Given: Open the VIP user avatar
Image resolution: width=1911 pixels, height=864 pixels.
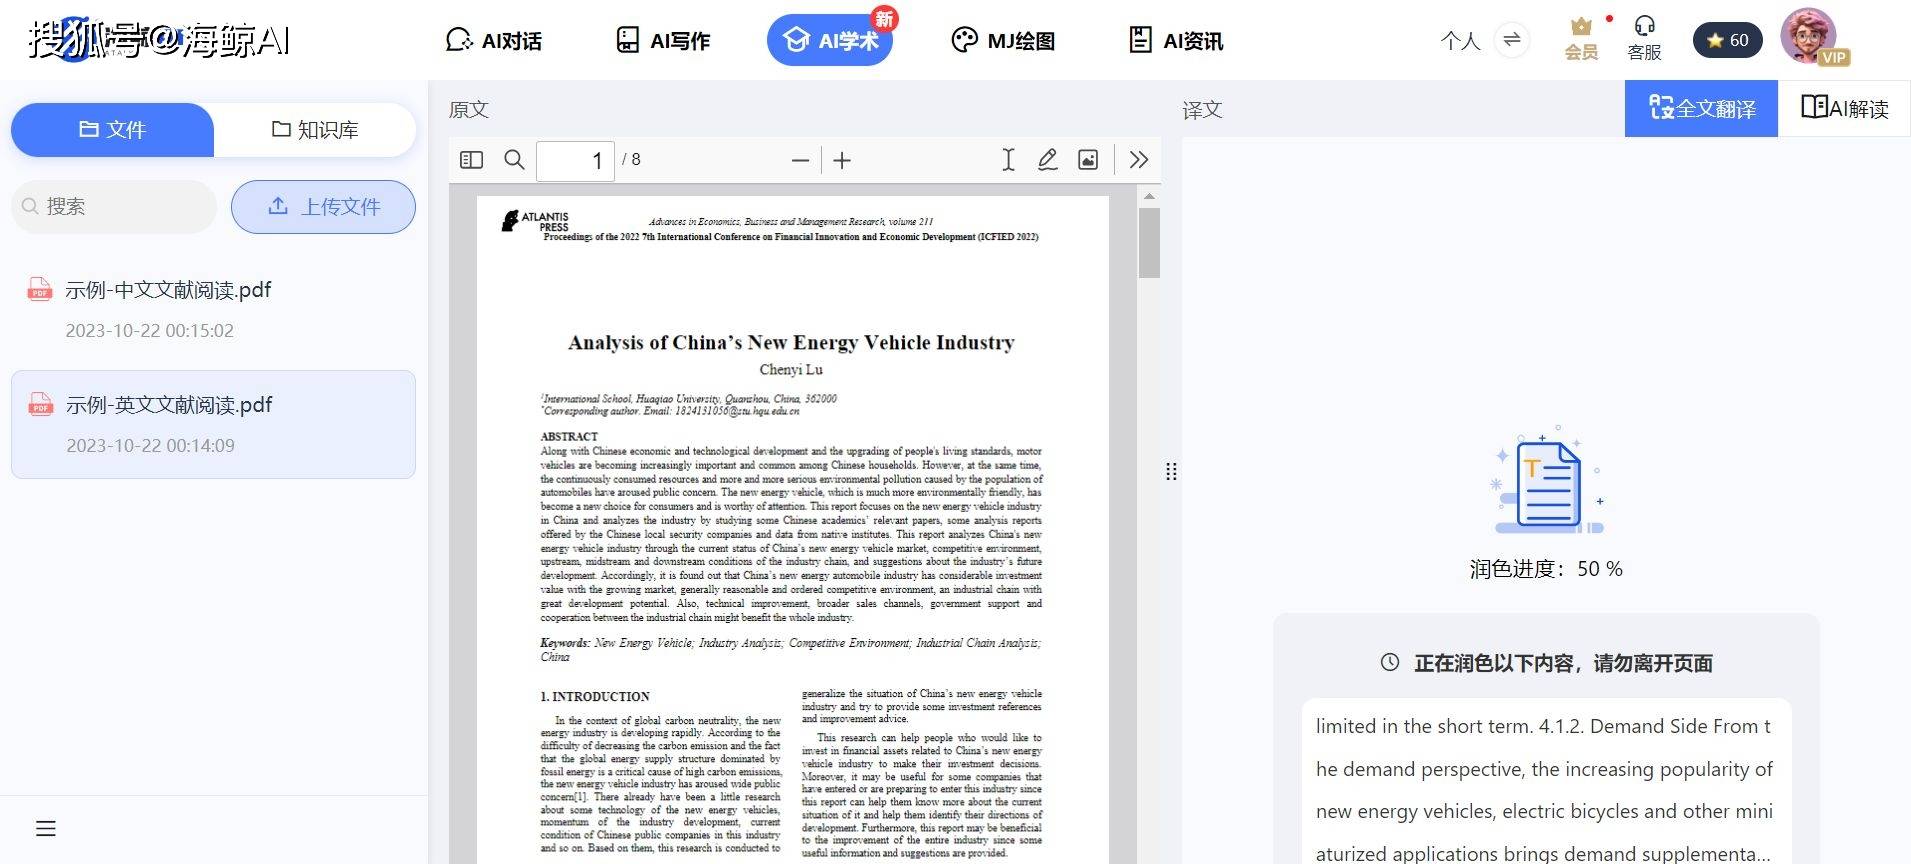Looking at the screenshot, I should click(1809, 36).
